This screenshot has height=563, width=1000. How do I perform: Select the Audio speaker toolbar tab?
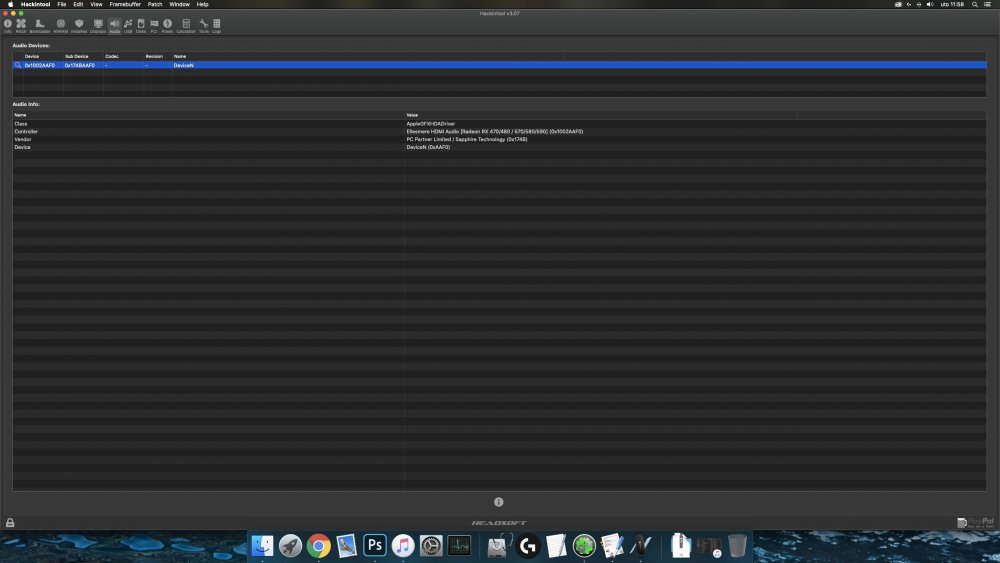[x=115, y=26]
